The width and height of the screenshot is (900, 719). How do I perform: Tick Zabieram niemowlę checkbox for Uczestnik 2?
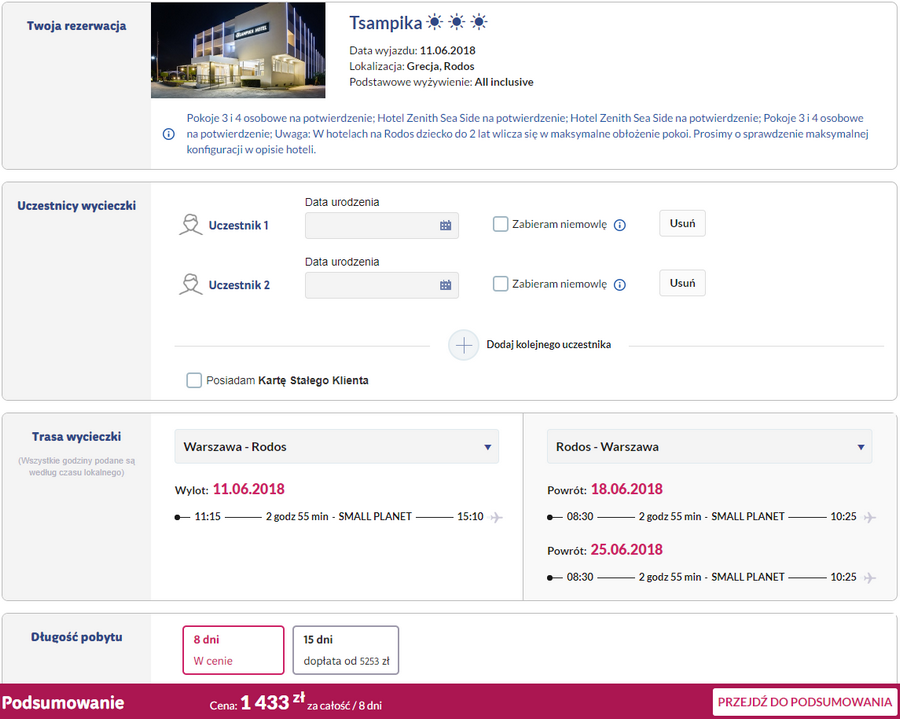(501, 283)
